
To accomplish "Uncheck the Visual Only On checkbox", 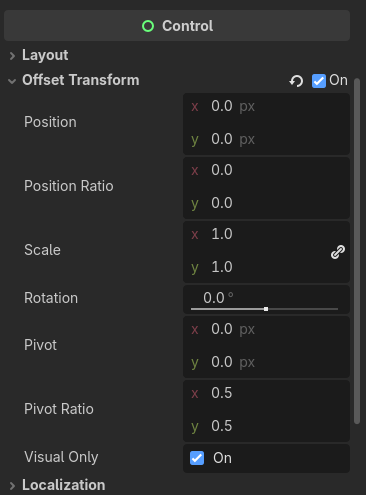I will 197,458.
